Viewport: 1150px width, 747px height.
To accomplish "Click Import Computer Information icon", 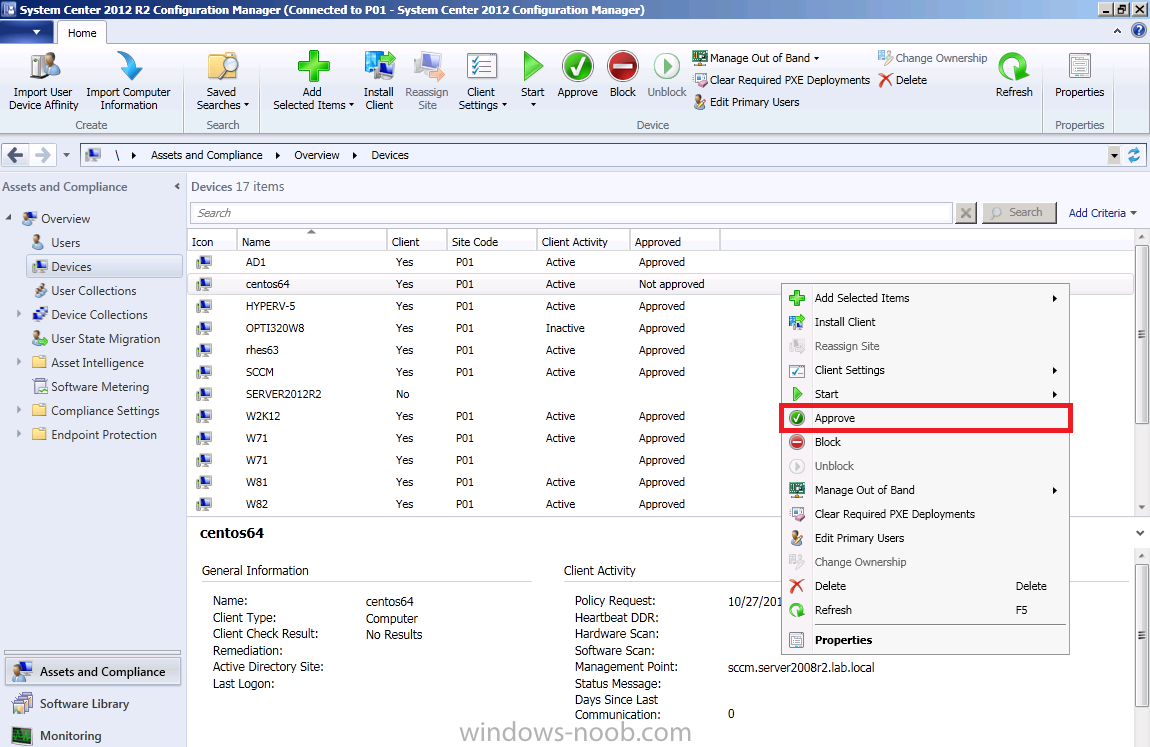I will tap(129, 67).
